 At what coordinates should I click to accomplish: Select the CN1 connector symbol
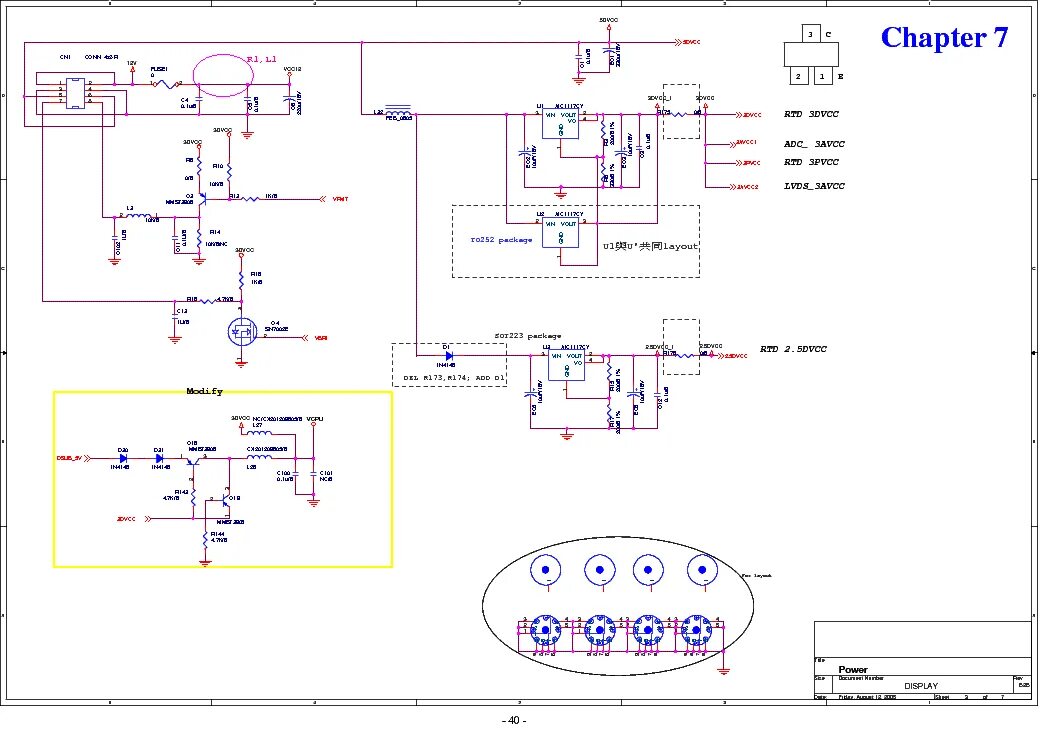tap(75, 93)
